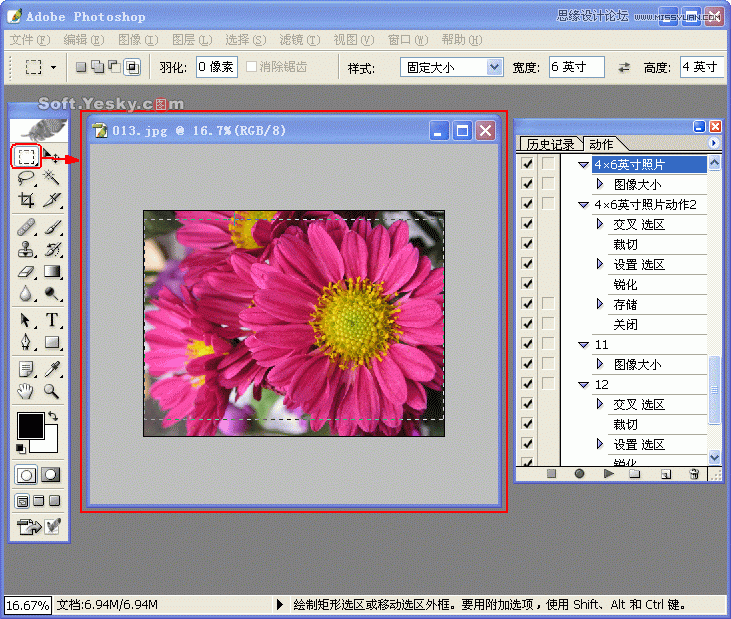Open the 样式 style dropdown

(452, 67)
